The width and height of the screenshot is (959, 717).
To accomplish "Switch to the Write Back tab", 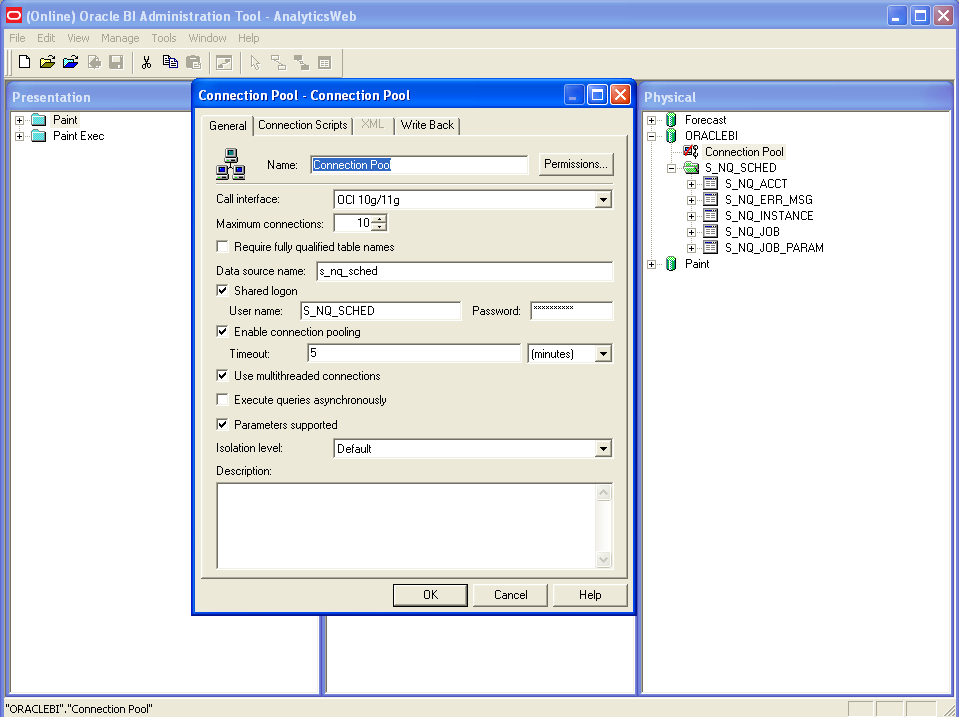I will click(x=427, y=125).
